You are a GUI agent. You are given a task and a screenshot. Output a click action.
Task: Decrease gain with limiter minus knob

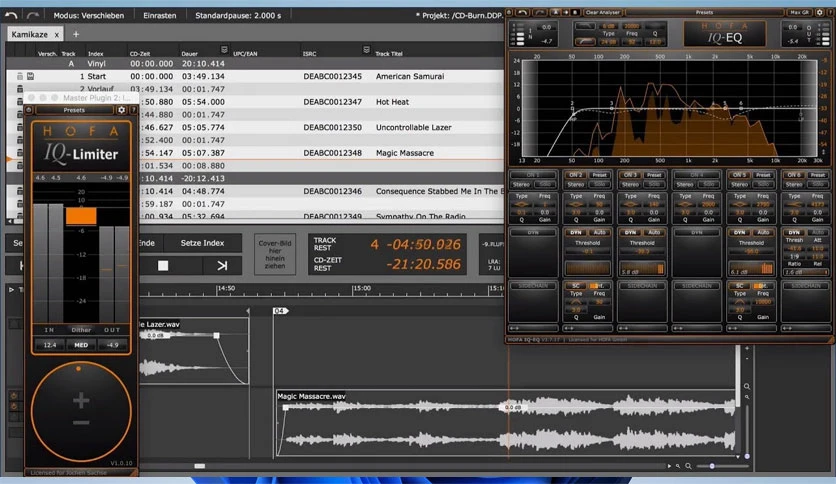[x=81, y=423]
